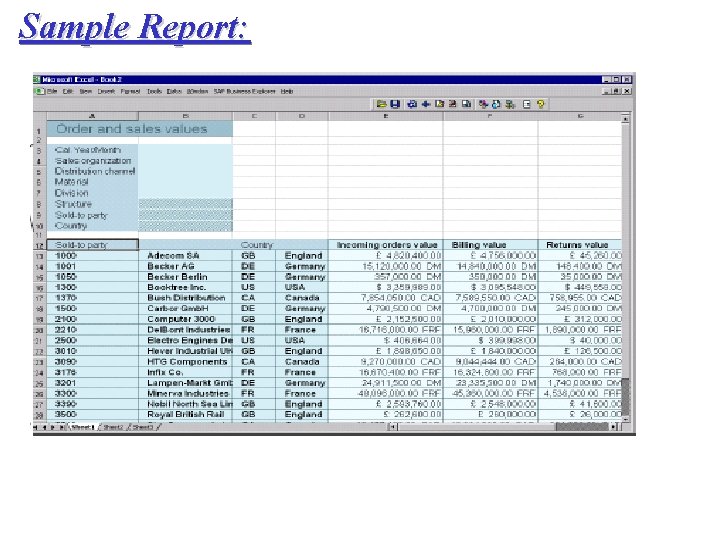The width and height of the screenshot is (720, 540).
Task: Open the Edit menu
Action: pos(68,91)
